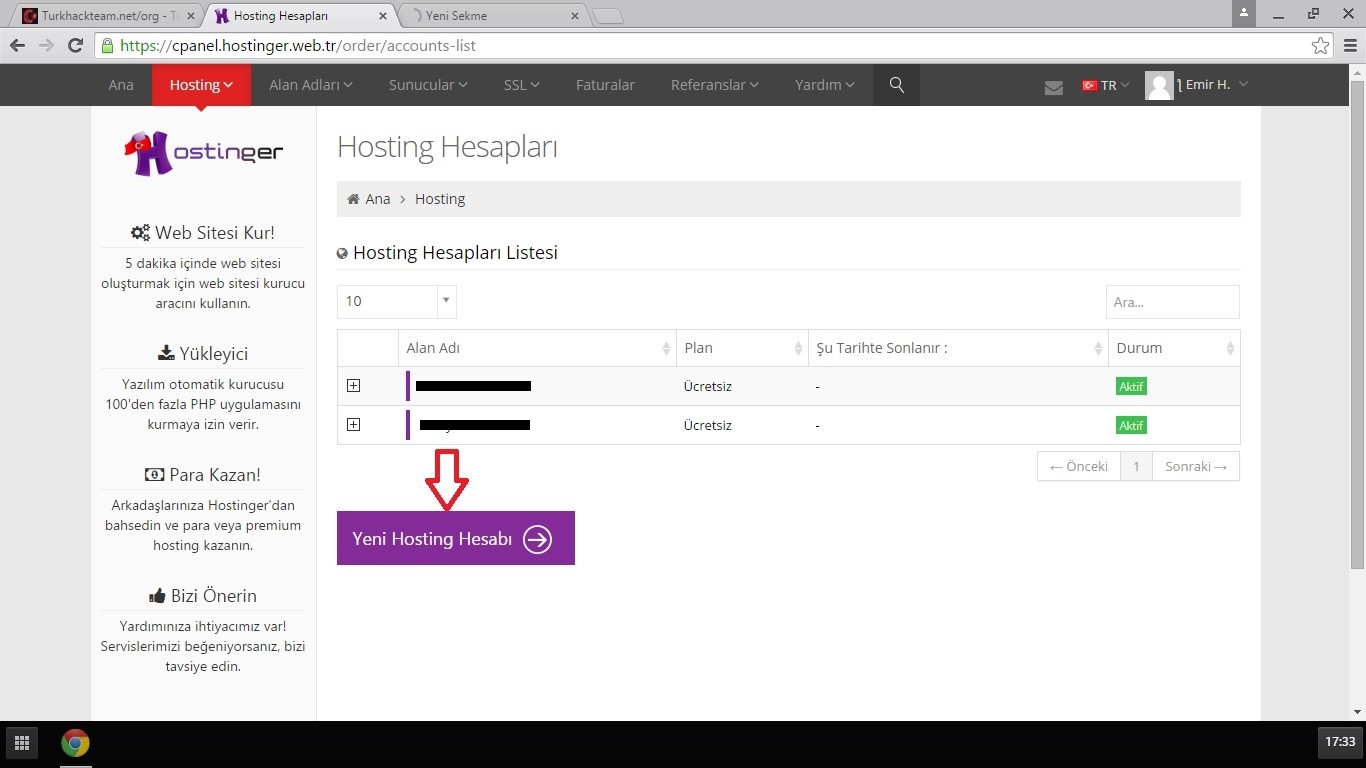
Task: Open the Hosting dropdown menu
Action: [201, 85]
